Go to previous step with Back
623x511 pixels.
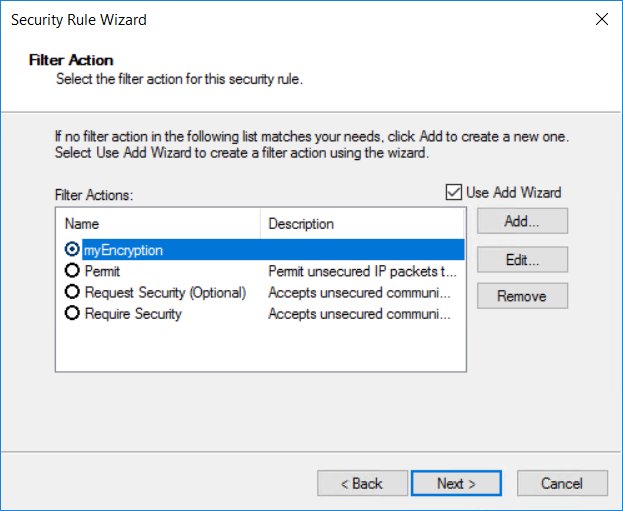tap(362, 483)
